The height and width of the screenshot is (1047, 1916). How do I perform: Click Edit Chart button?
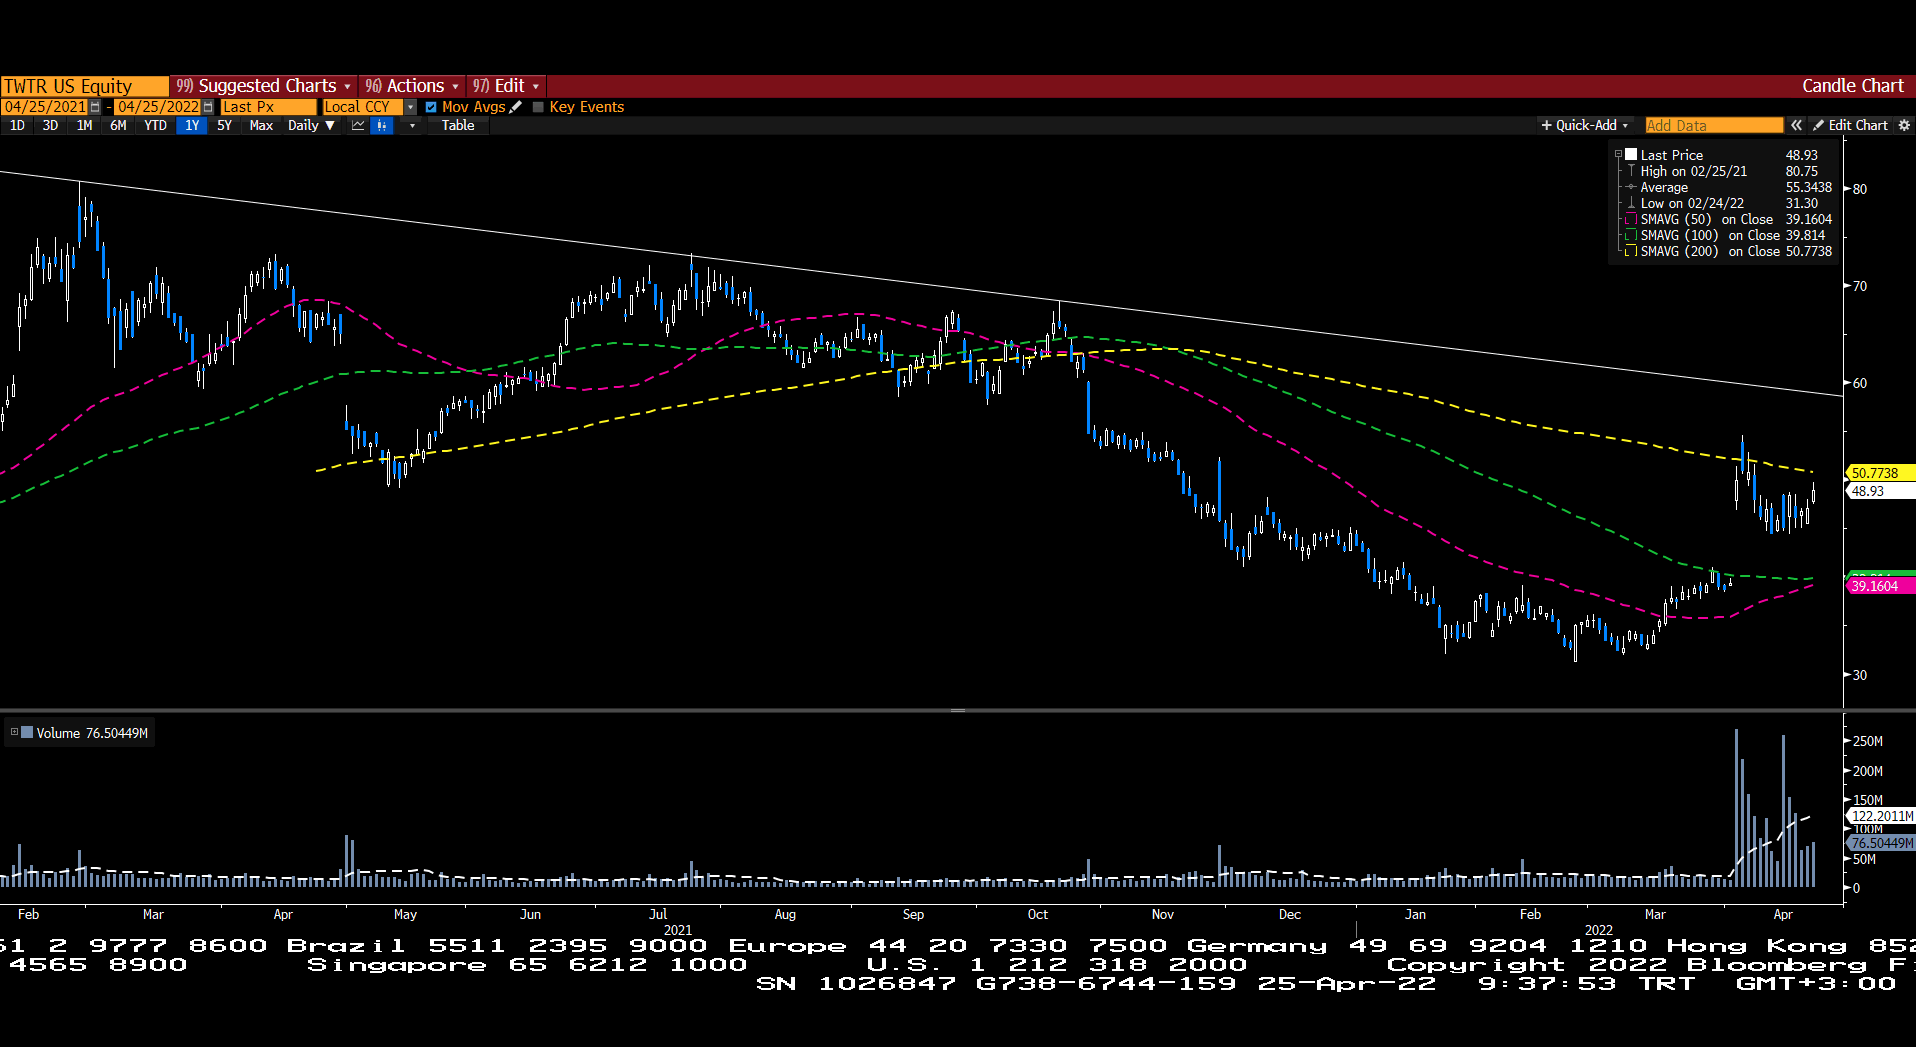[1850, 125]
